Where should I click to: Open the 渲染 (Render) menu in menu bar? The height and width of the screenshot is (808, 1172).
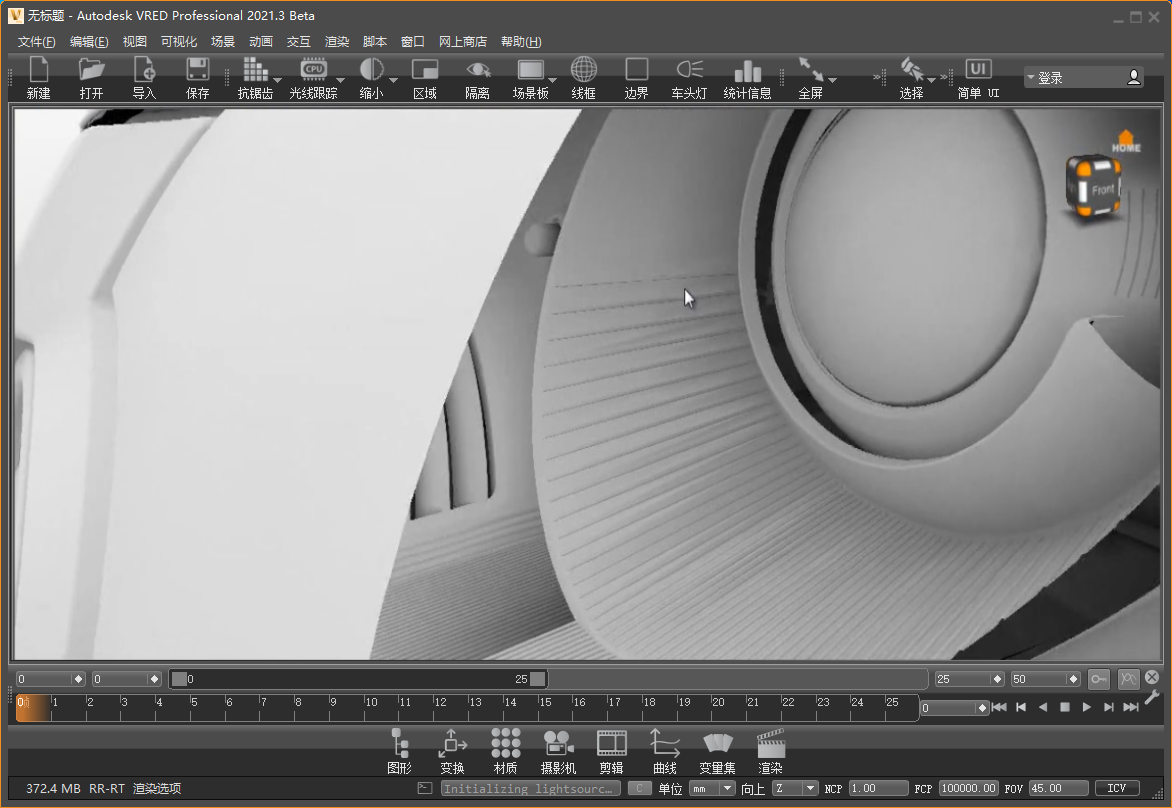337,42
